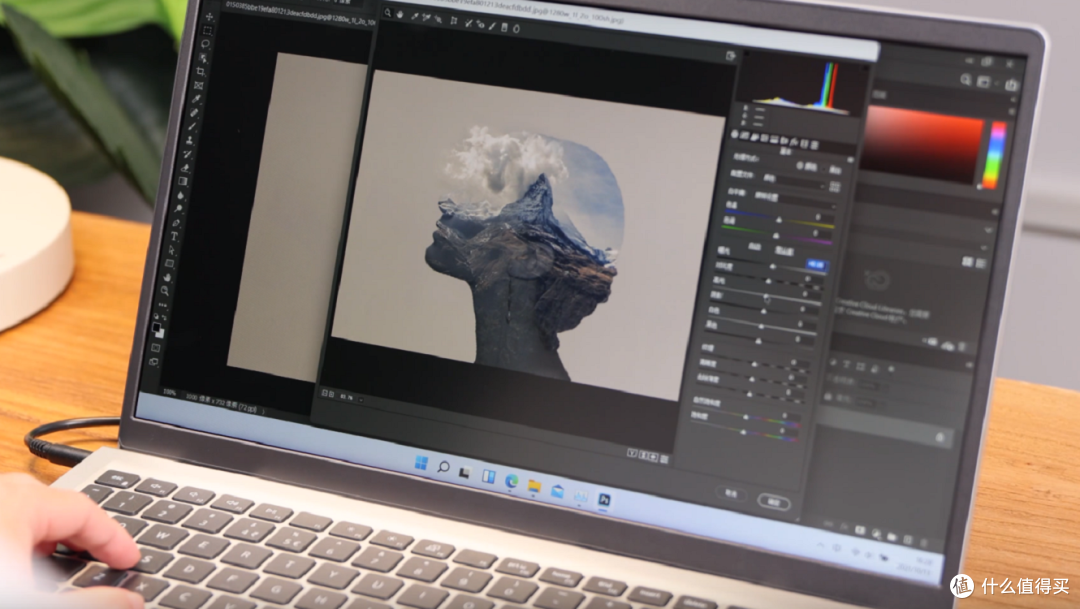The width and height of the screenshot is (1080, 609).
Task: Toggle Quick Mask mode in Photoshop toolbar
Action: 156,348
